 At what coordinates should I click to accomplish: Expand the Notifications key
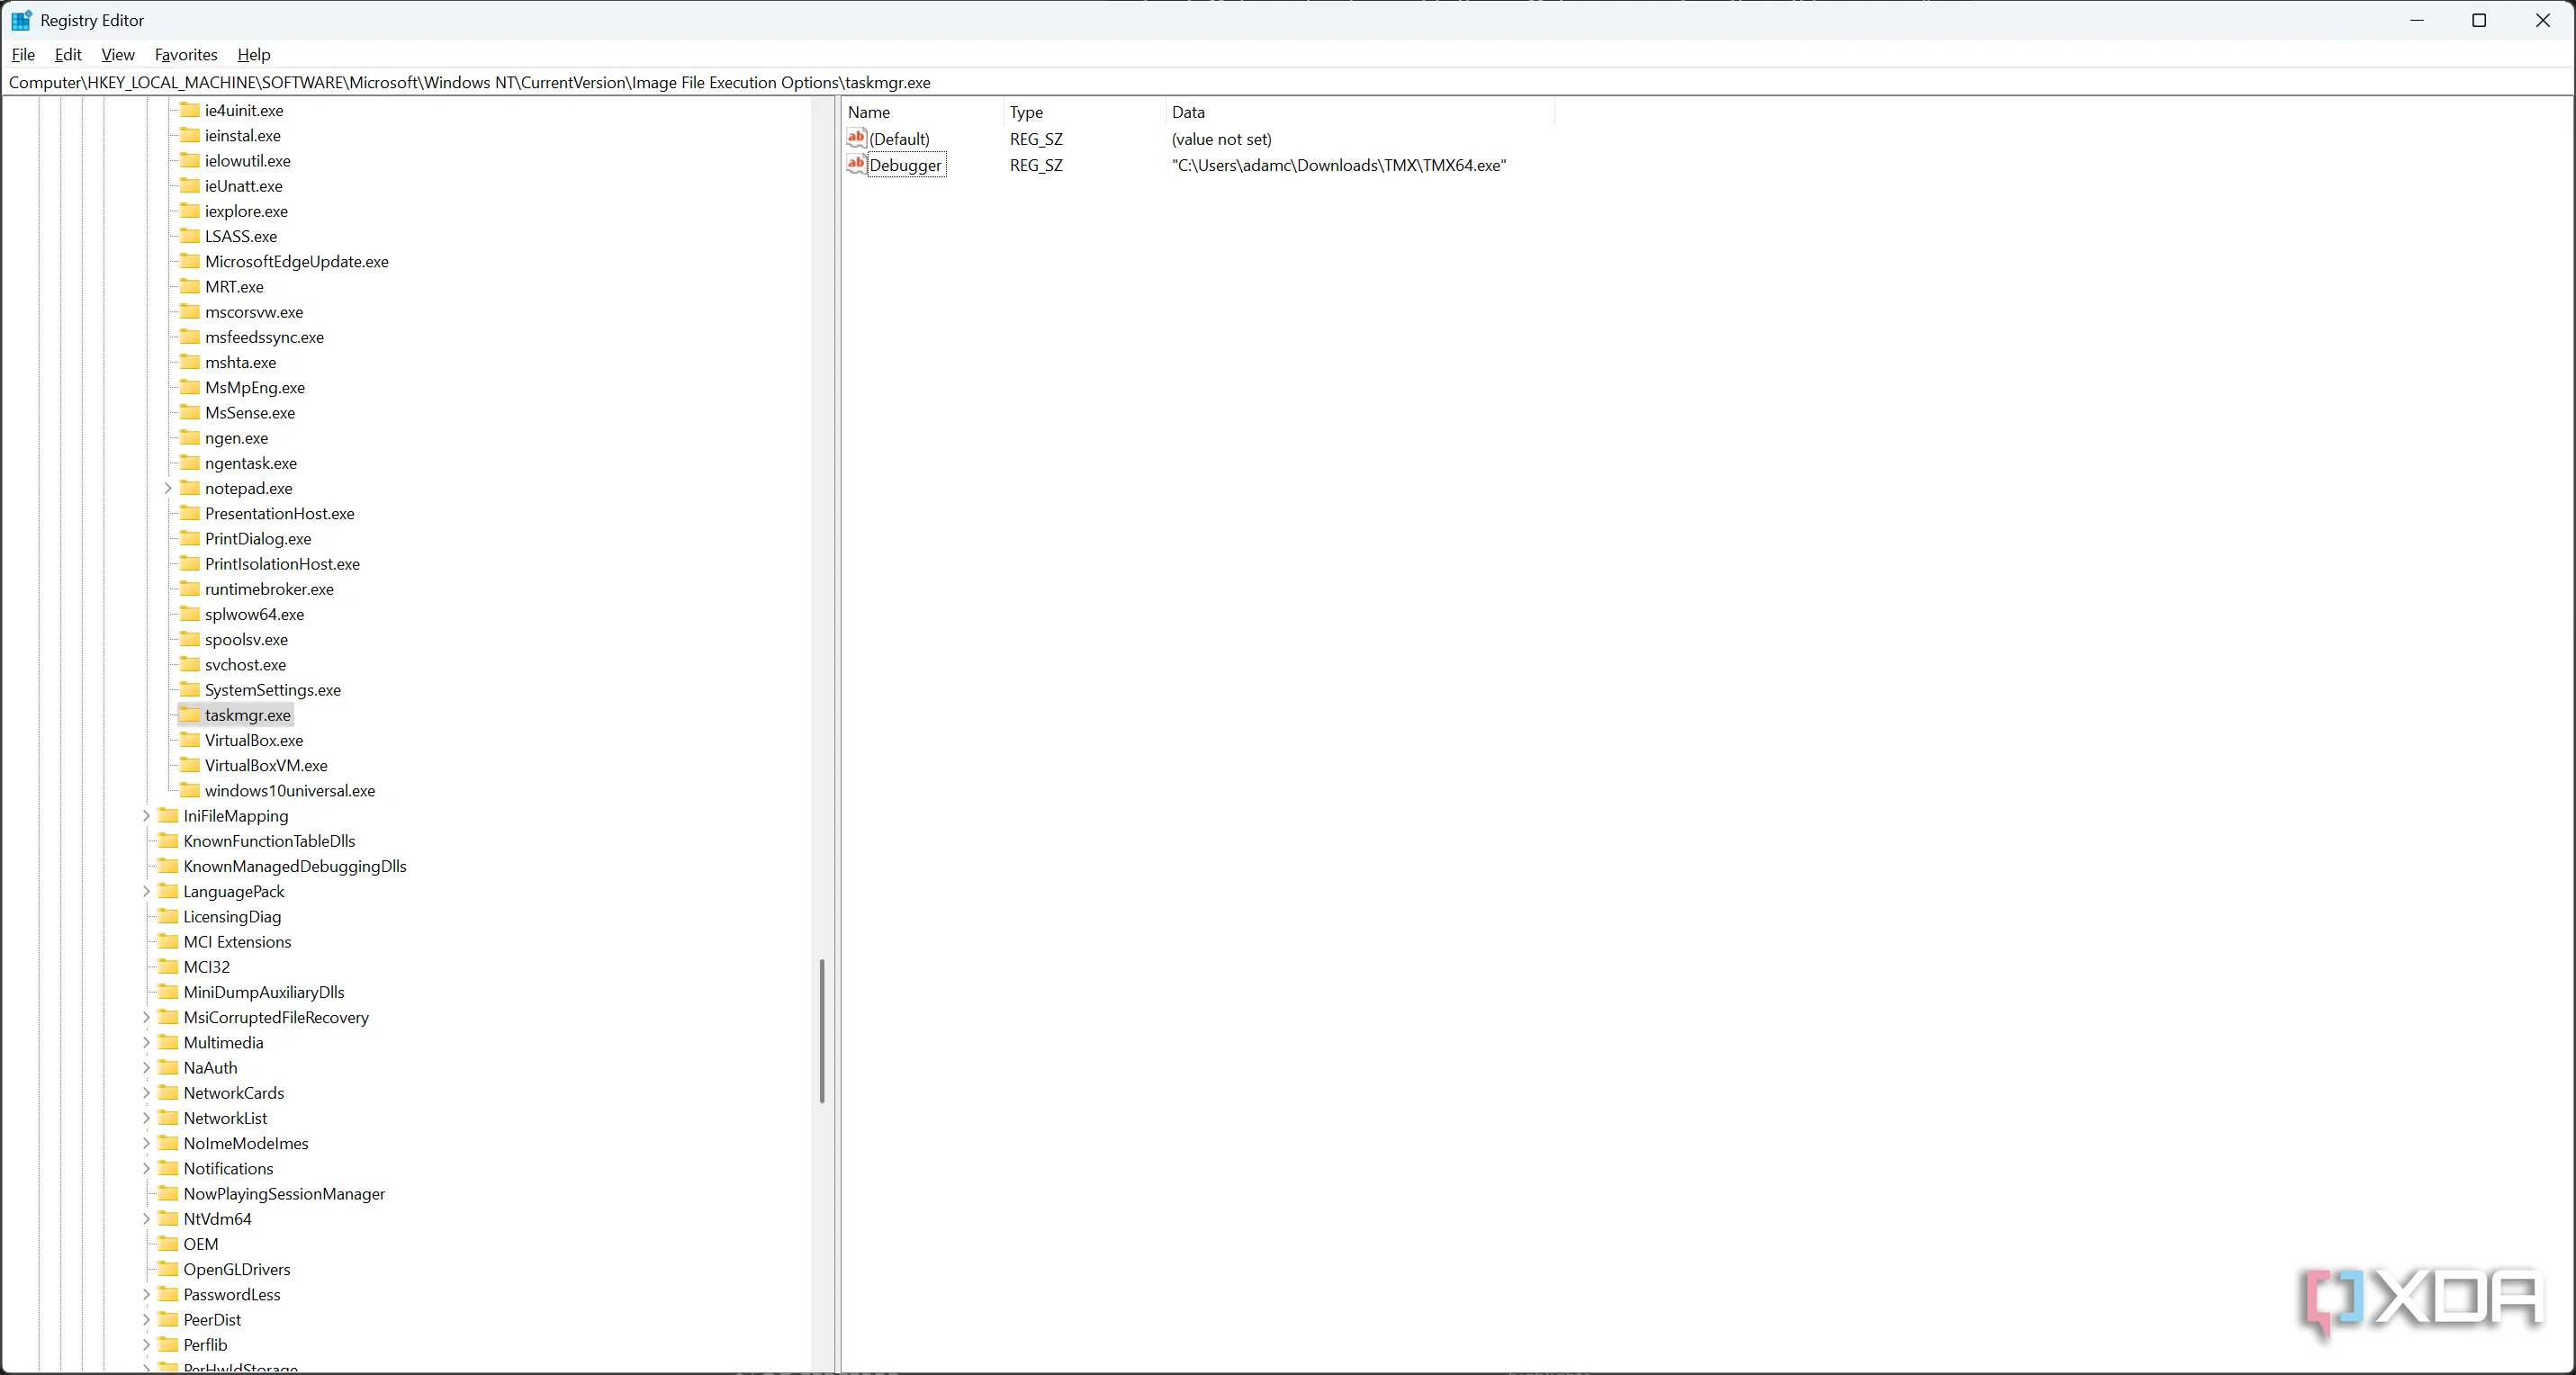pyautogui.click(x=147, y=1168)
